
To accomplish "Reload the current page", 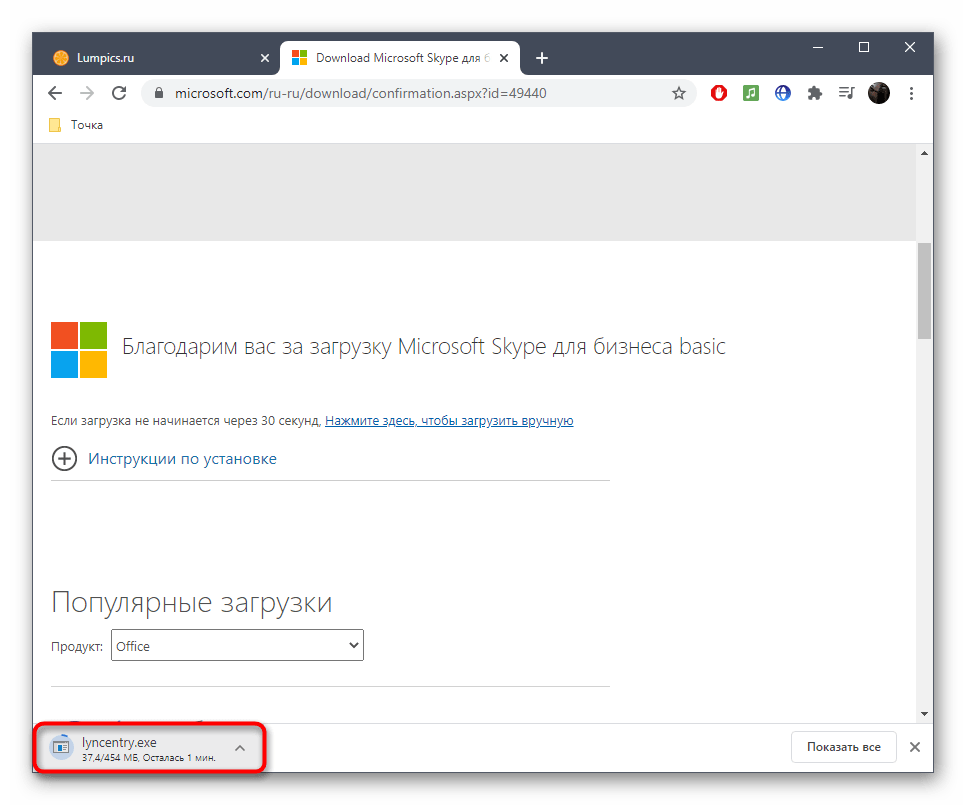I will (x=119, y=93).
